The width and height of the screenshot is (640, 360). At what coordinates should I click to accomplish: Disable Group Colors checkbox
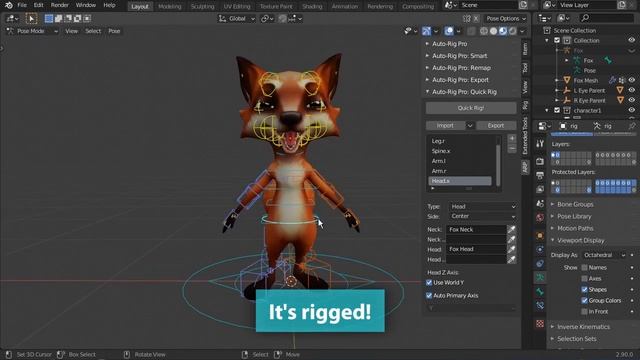(x=584, y=300)
